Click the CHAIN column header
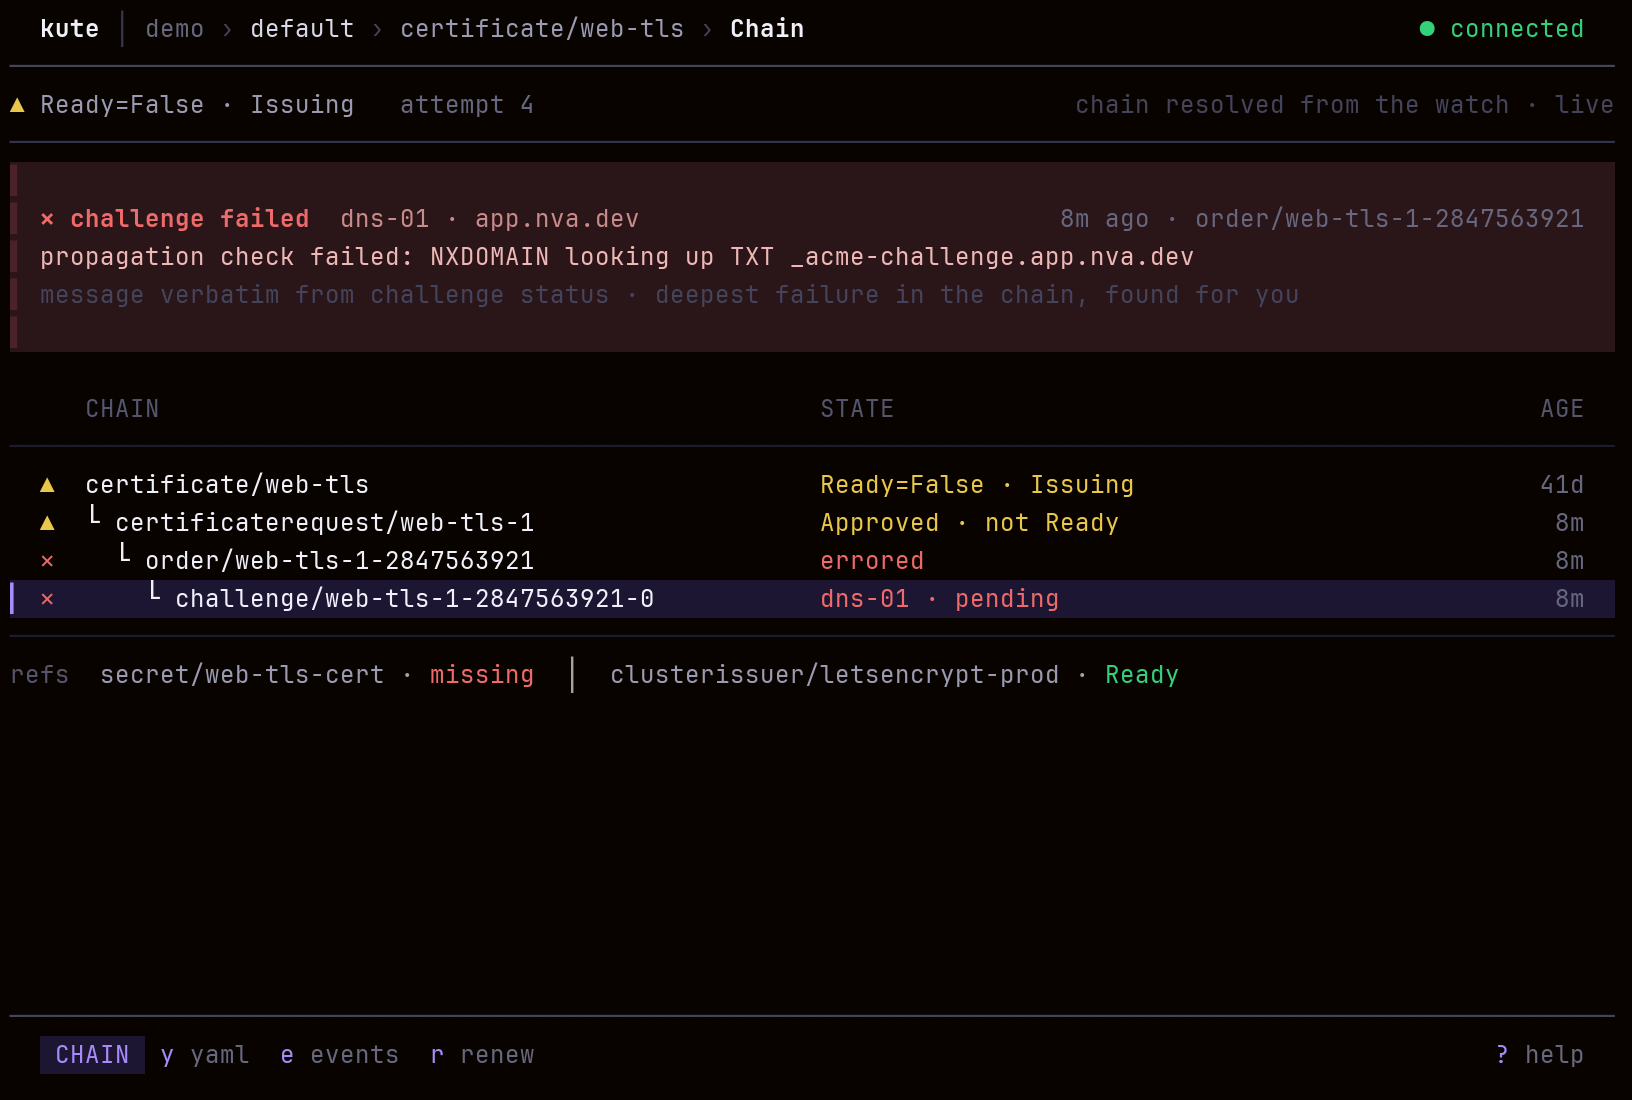 coord(122,409)
